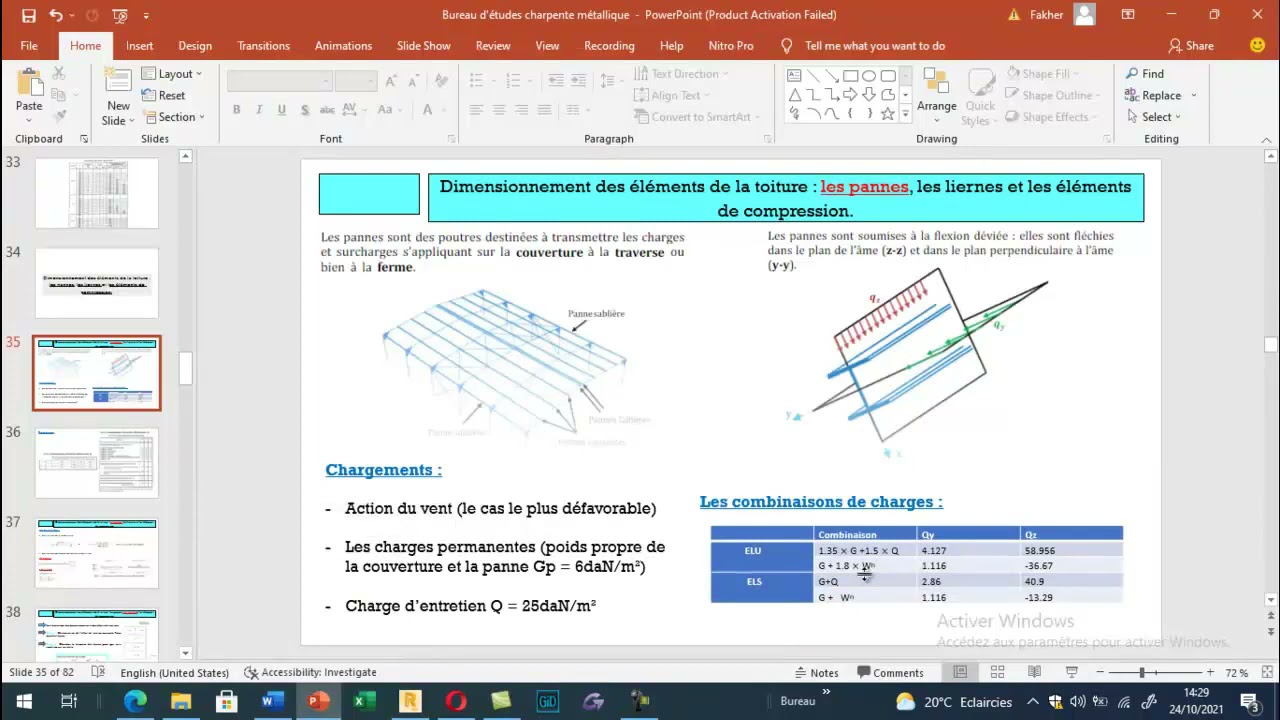Open the Section dropdown
The height and width of the screenshot is (720, 1280).
coord(172,117)
